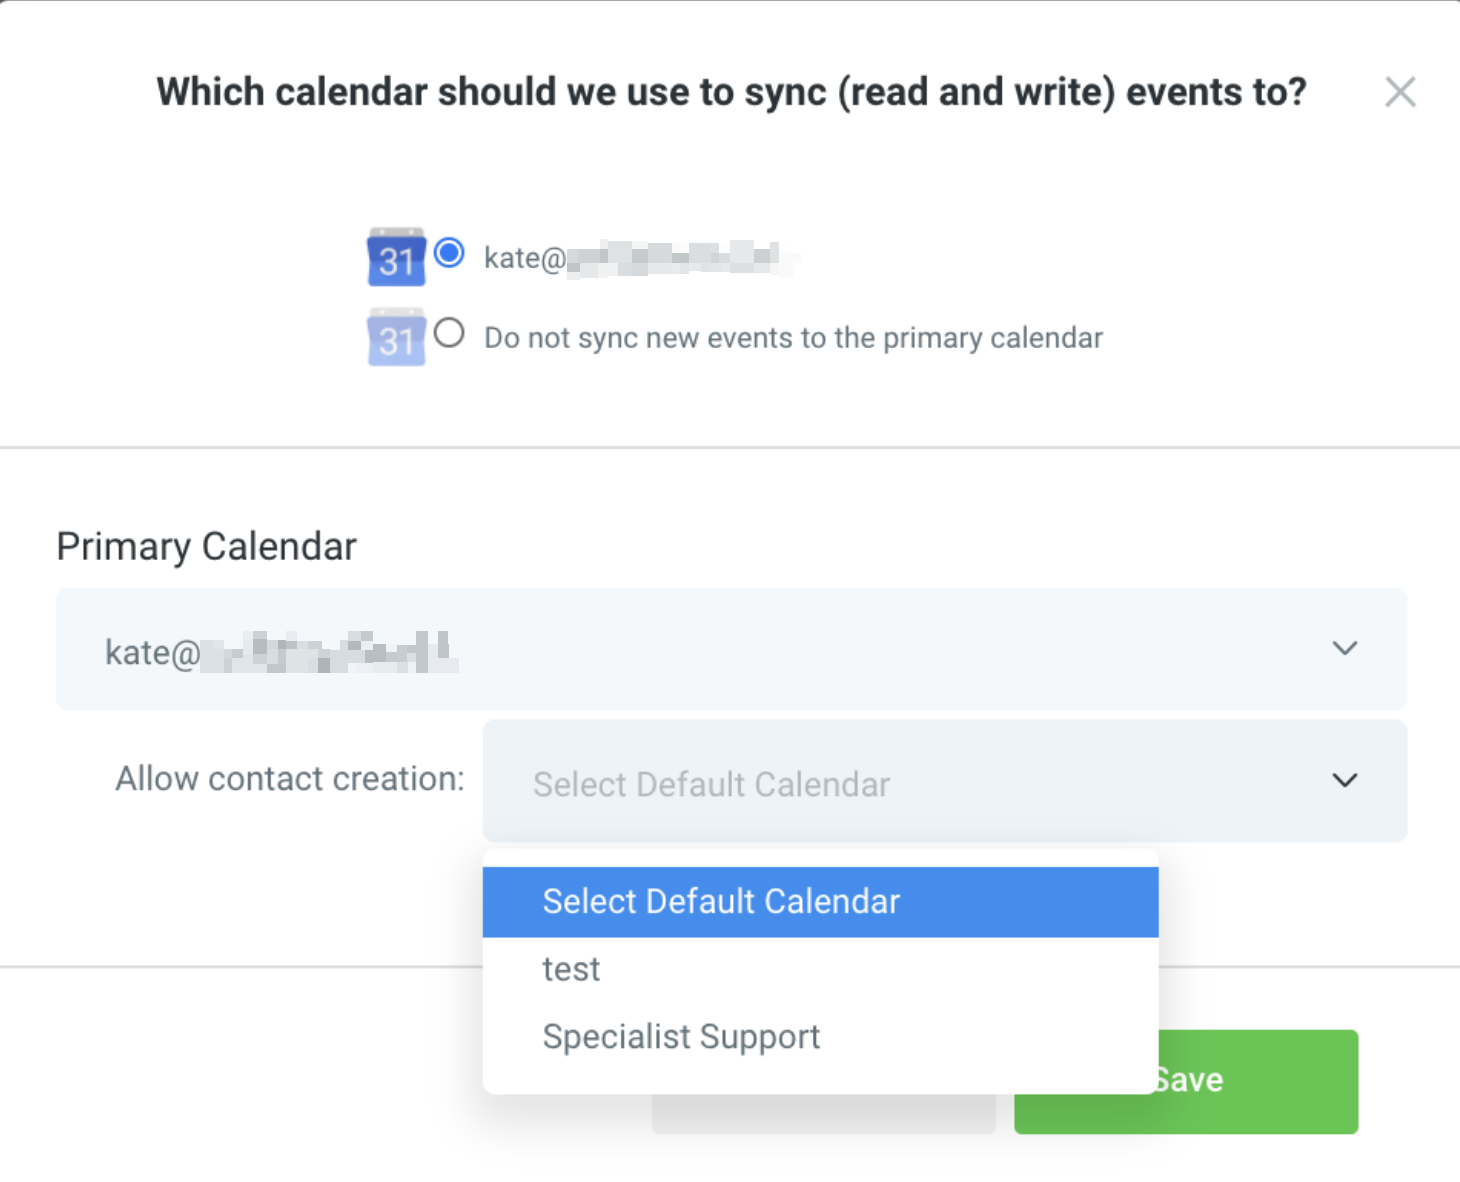Click the Allow contact creation label
This screenshot has height=1182, width=1460.
tap(290, 779)
